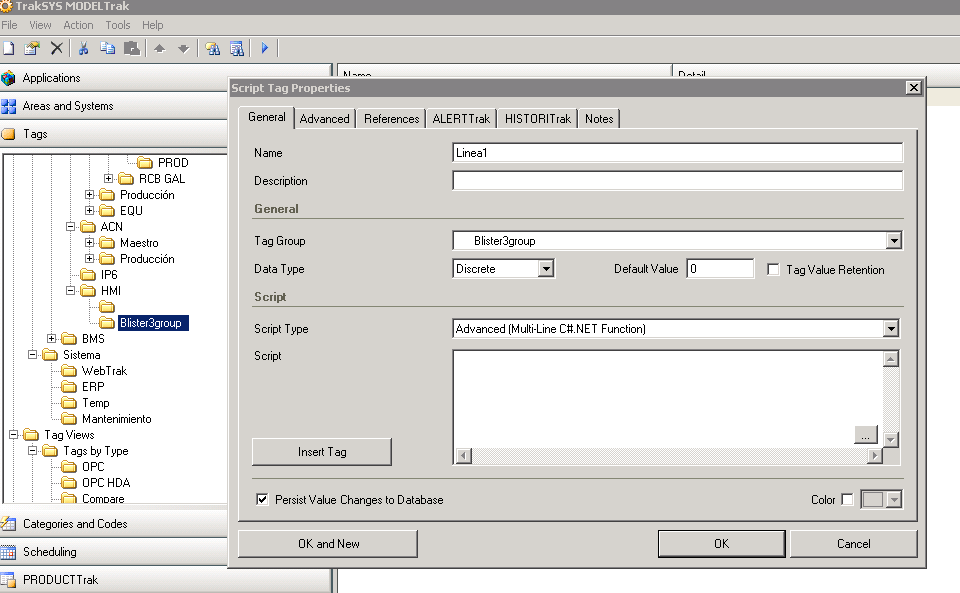Screen dimensions: 960x593
Task: Click the IP6 folder icon
Action: click(x=88, y=275)
